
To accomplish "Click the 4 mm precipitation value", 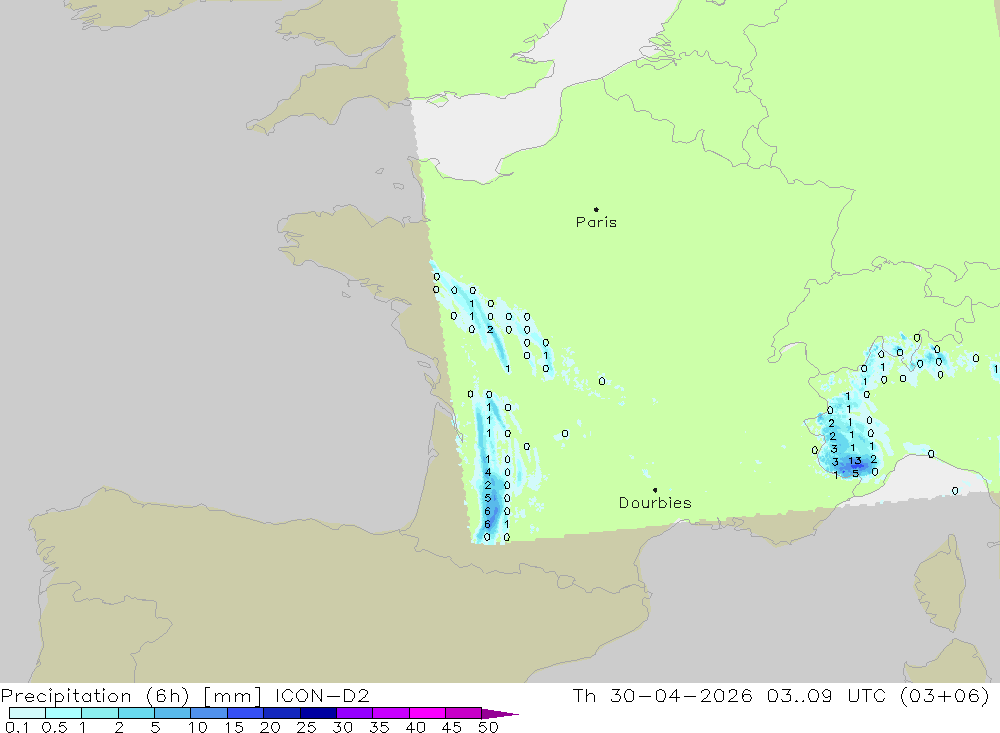I will [x=488, y=472].
